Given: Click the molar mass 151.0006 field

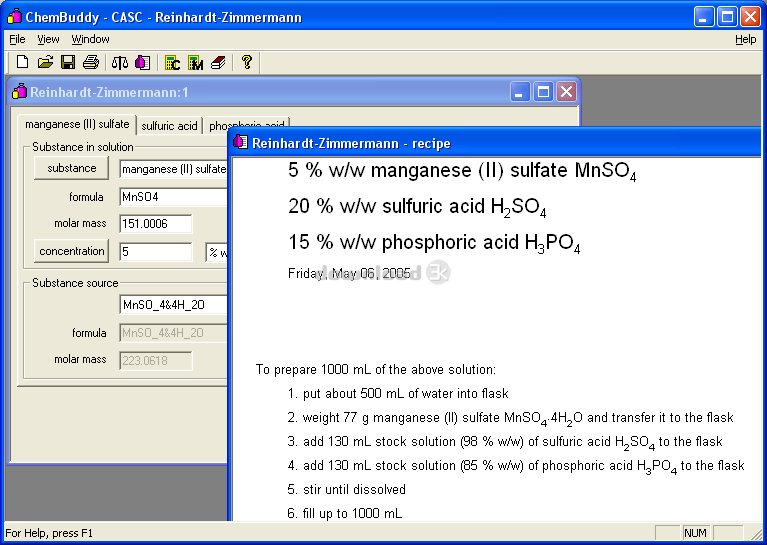Looking at the screenshot, I should (x=156, y=224).
